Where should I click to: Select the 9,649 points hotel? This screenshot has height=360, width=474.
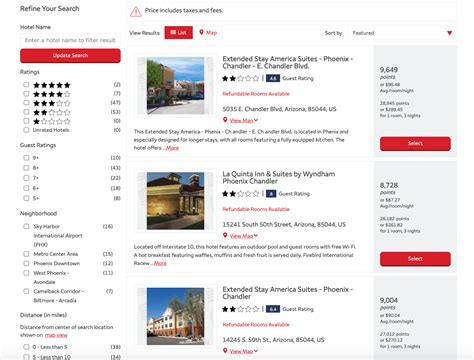click(x=415, y=144)
